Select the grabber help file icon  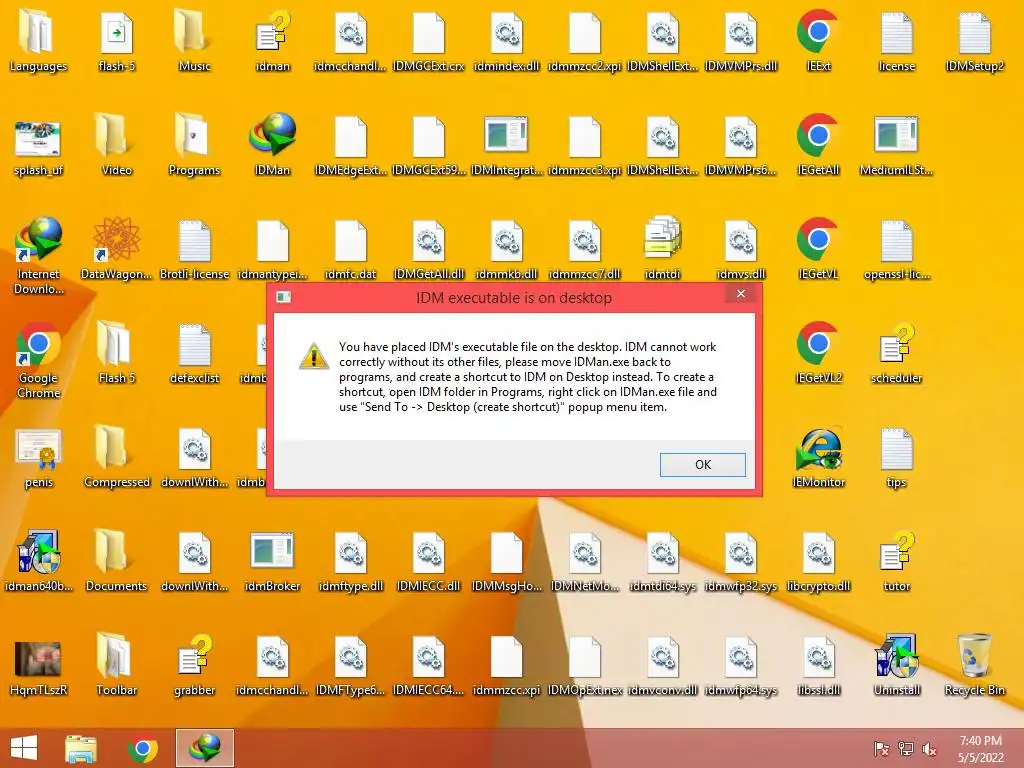point(194,656)
